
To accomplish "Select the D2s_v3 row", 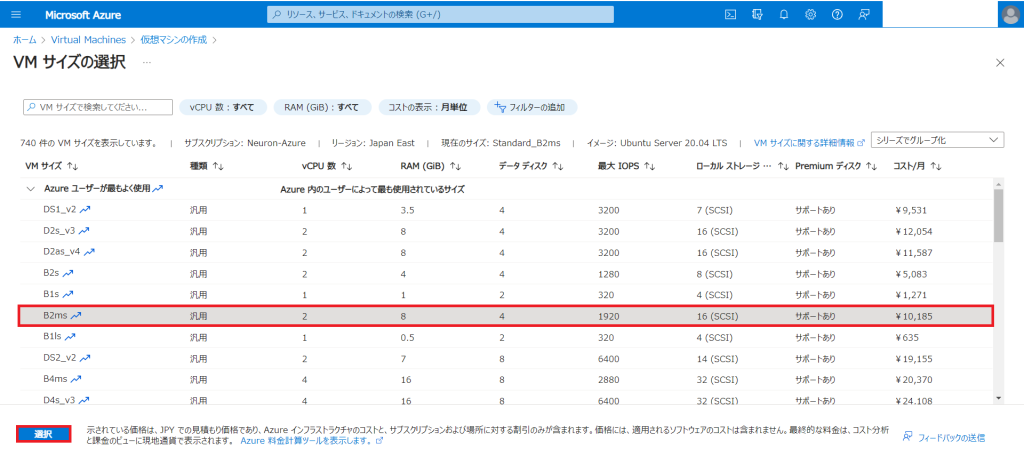I will (507, 231).
